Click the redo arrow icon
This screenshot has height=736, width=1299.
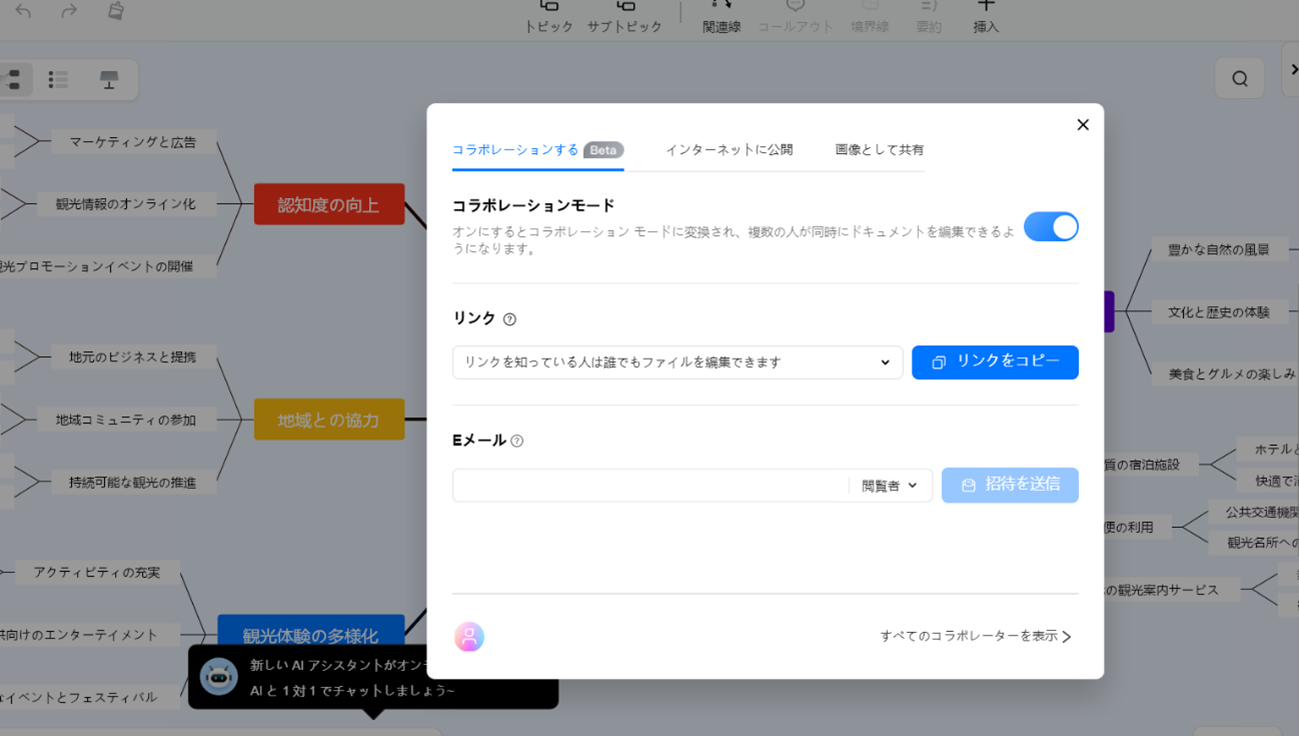[x=69, y=12]
